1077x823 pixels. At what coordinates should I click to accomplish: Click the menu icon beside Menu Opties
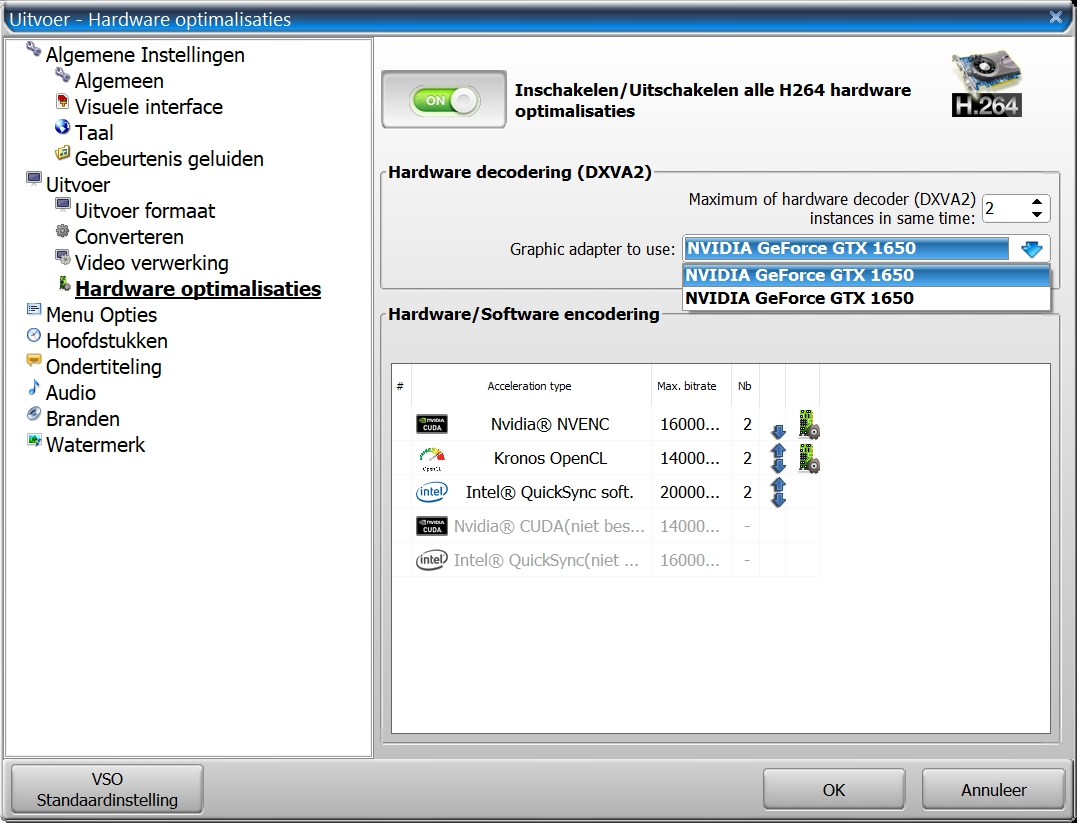33,309
